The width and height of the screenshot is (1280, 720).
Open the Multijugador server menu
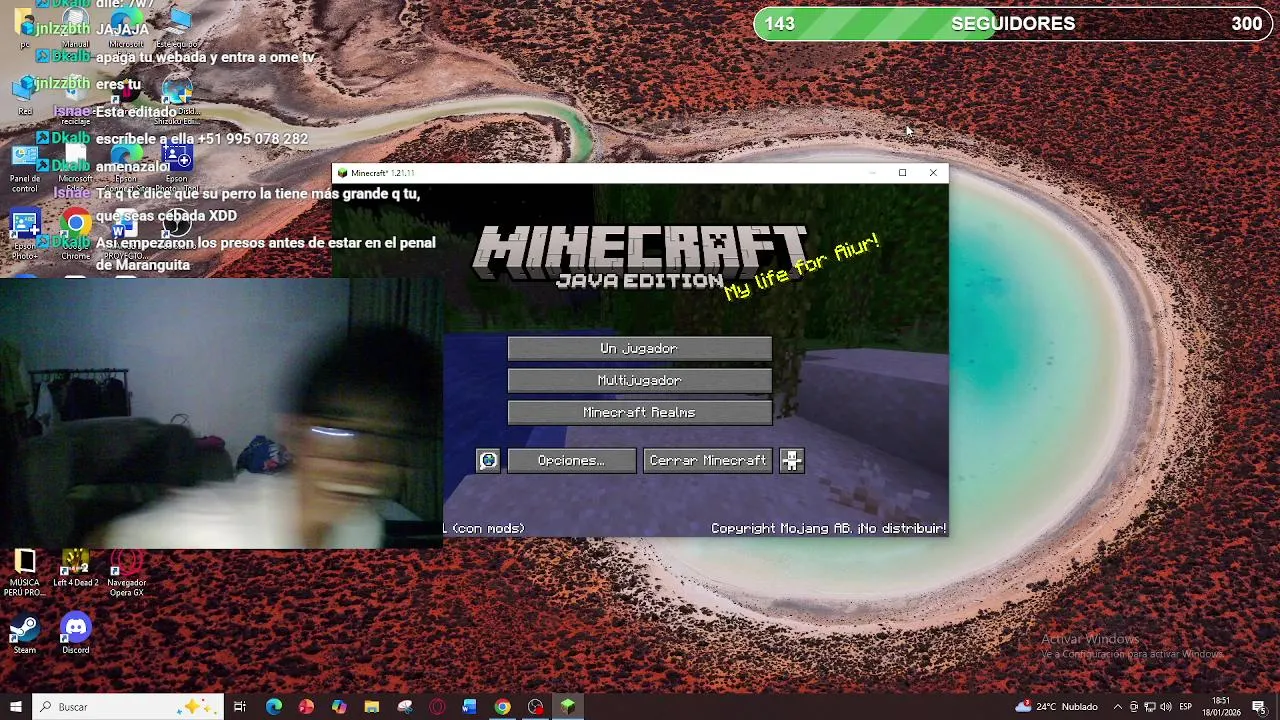(640, 380)
